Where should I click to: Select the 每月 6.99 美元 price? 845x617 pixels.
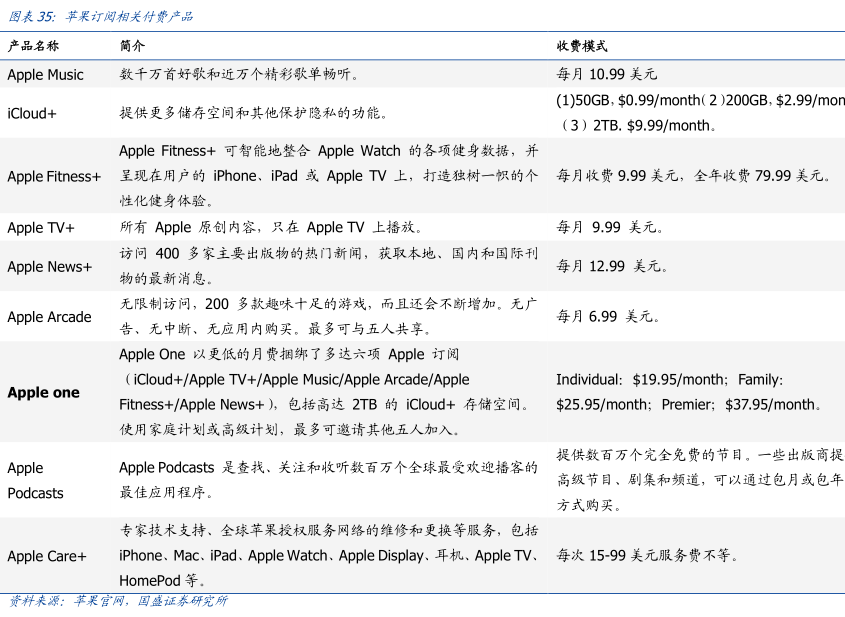pyautogui.click(x=608, y=317)
